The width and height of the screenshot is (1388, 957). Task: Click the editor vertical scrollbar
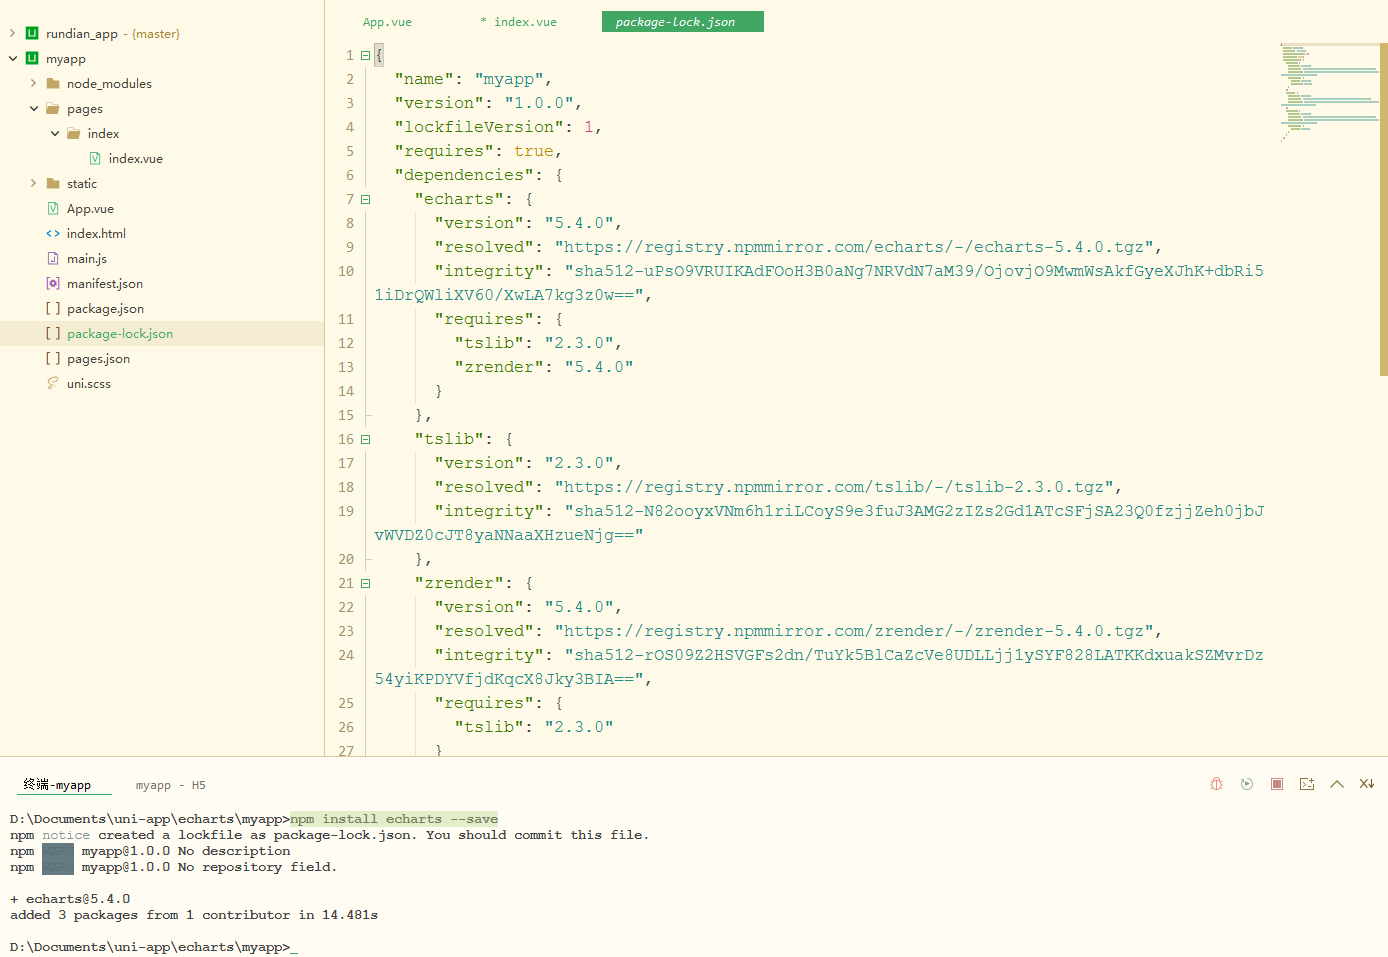(x=1384, y=210)
